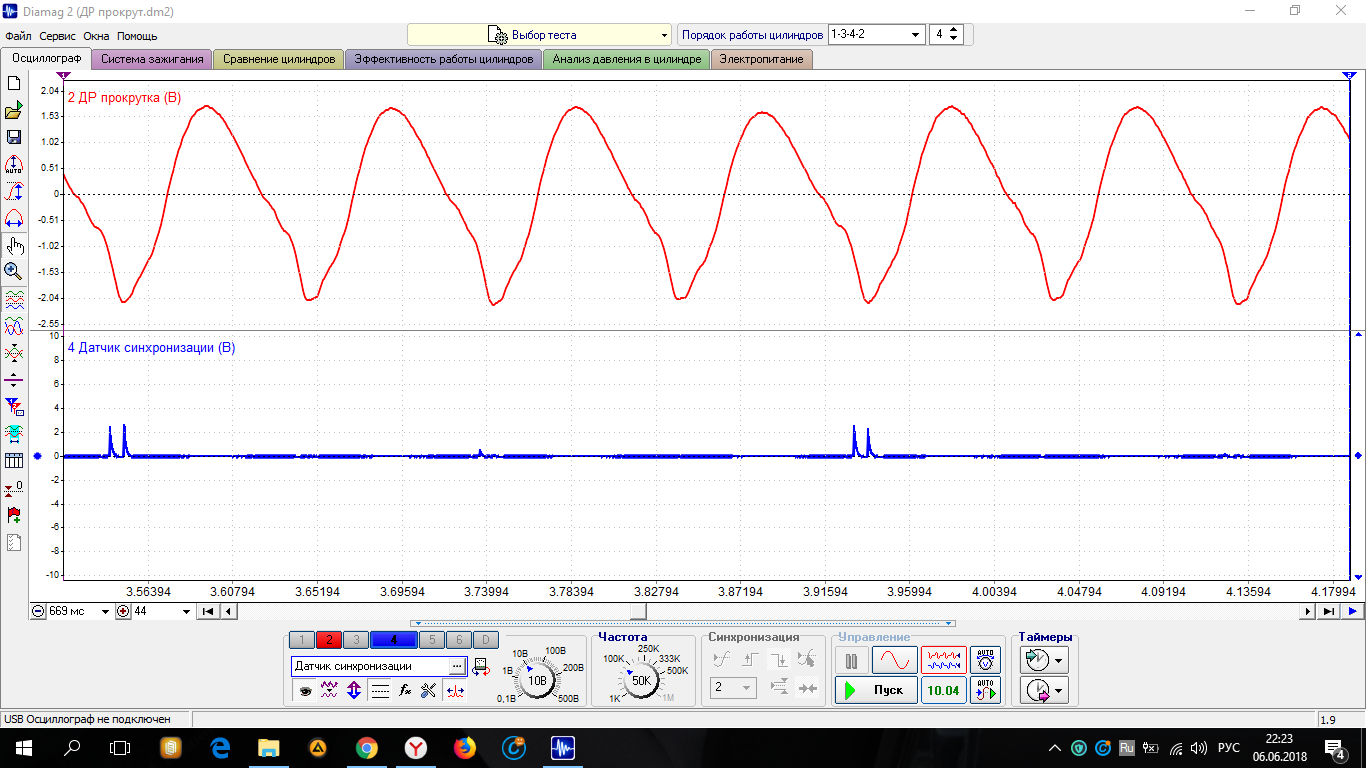Select the hand pan tool
The image size is (1366, 768).
14,245
